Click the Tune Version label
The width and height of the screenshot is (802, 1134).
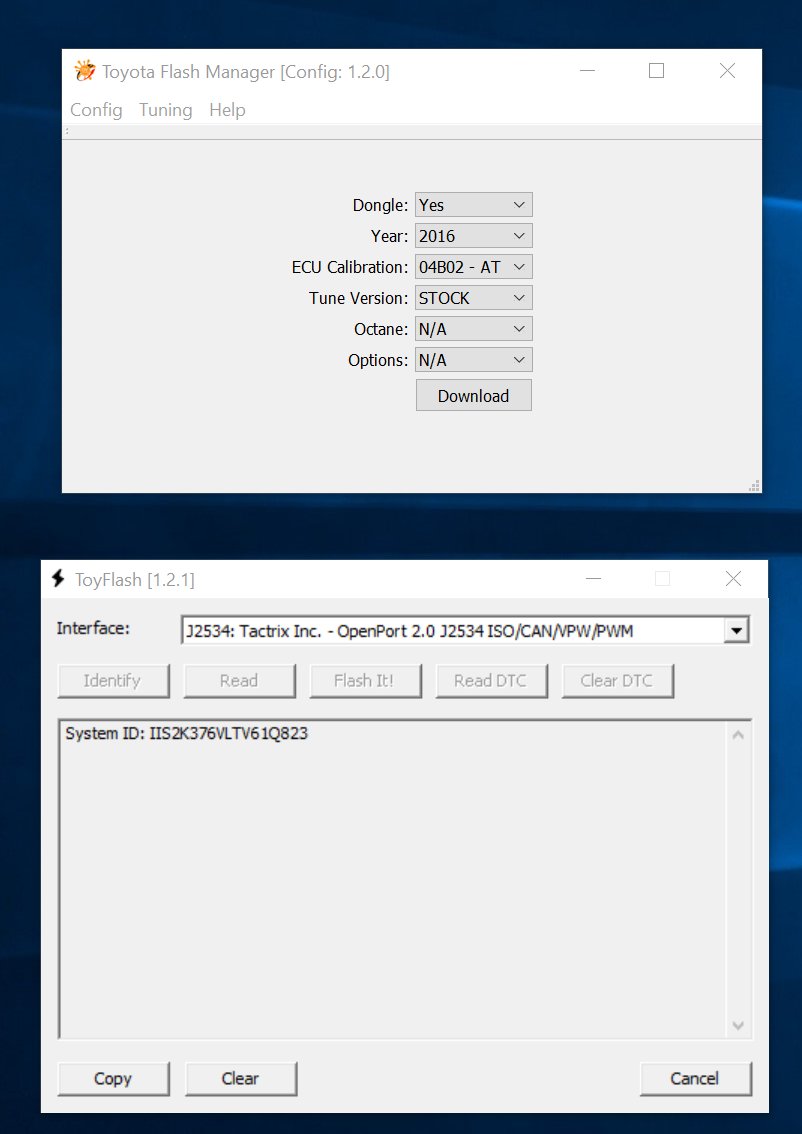point(359,298)
